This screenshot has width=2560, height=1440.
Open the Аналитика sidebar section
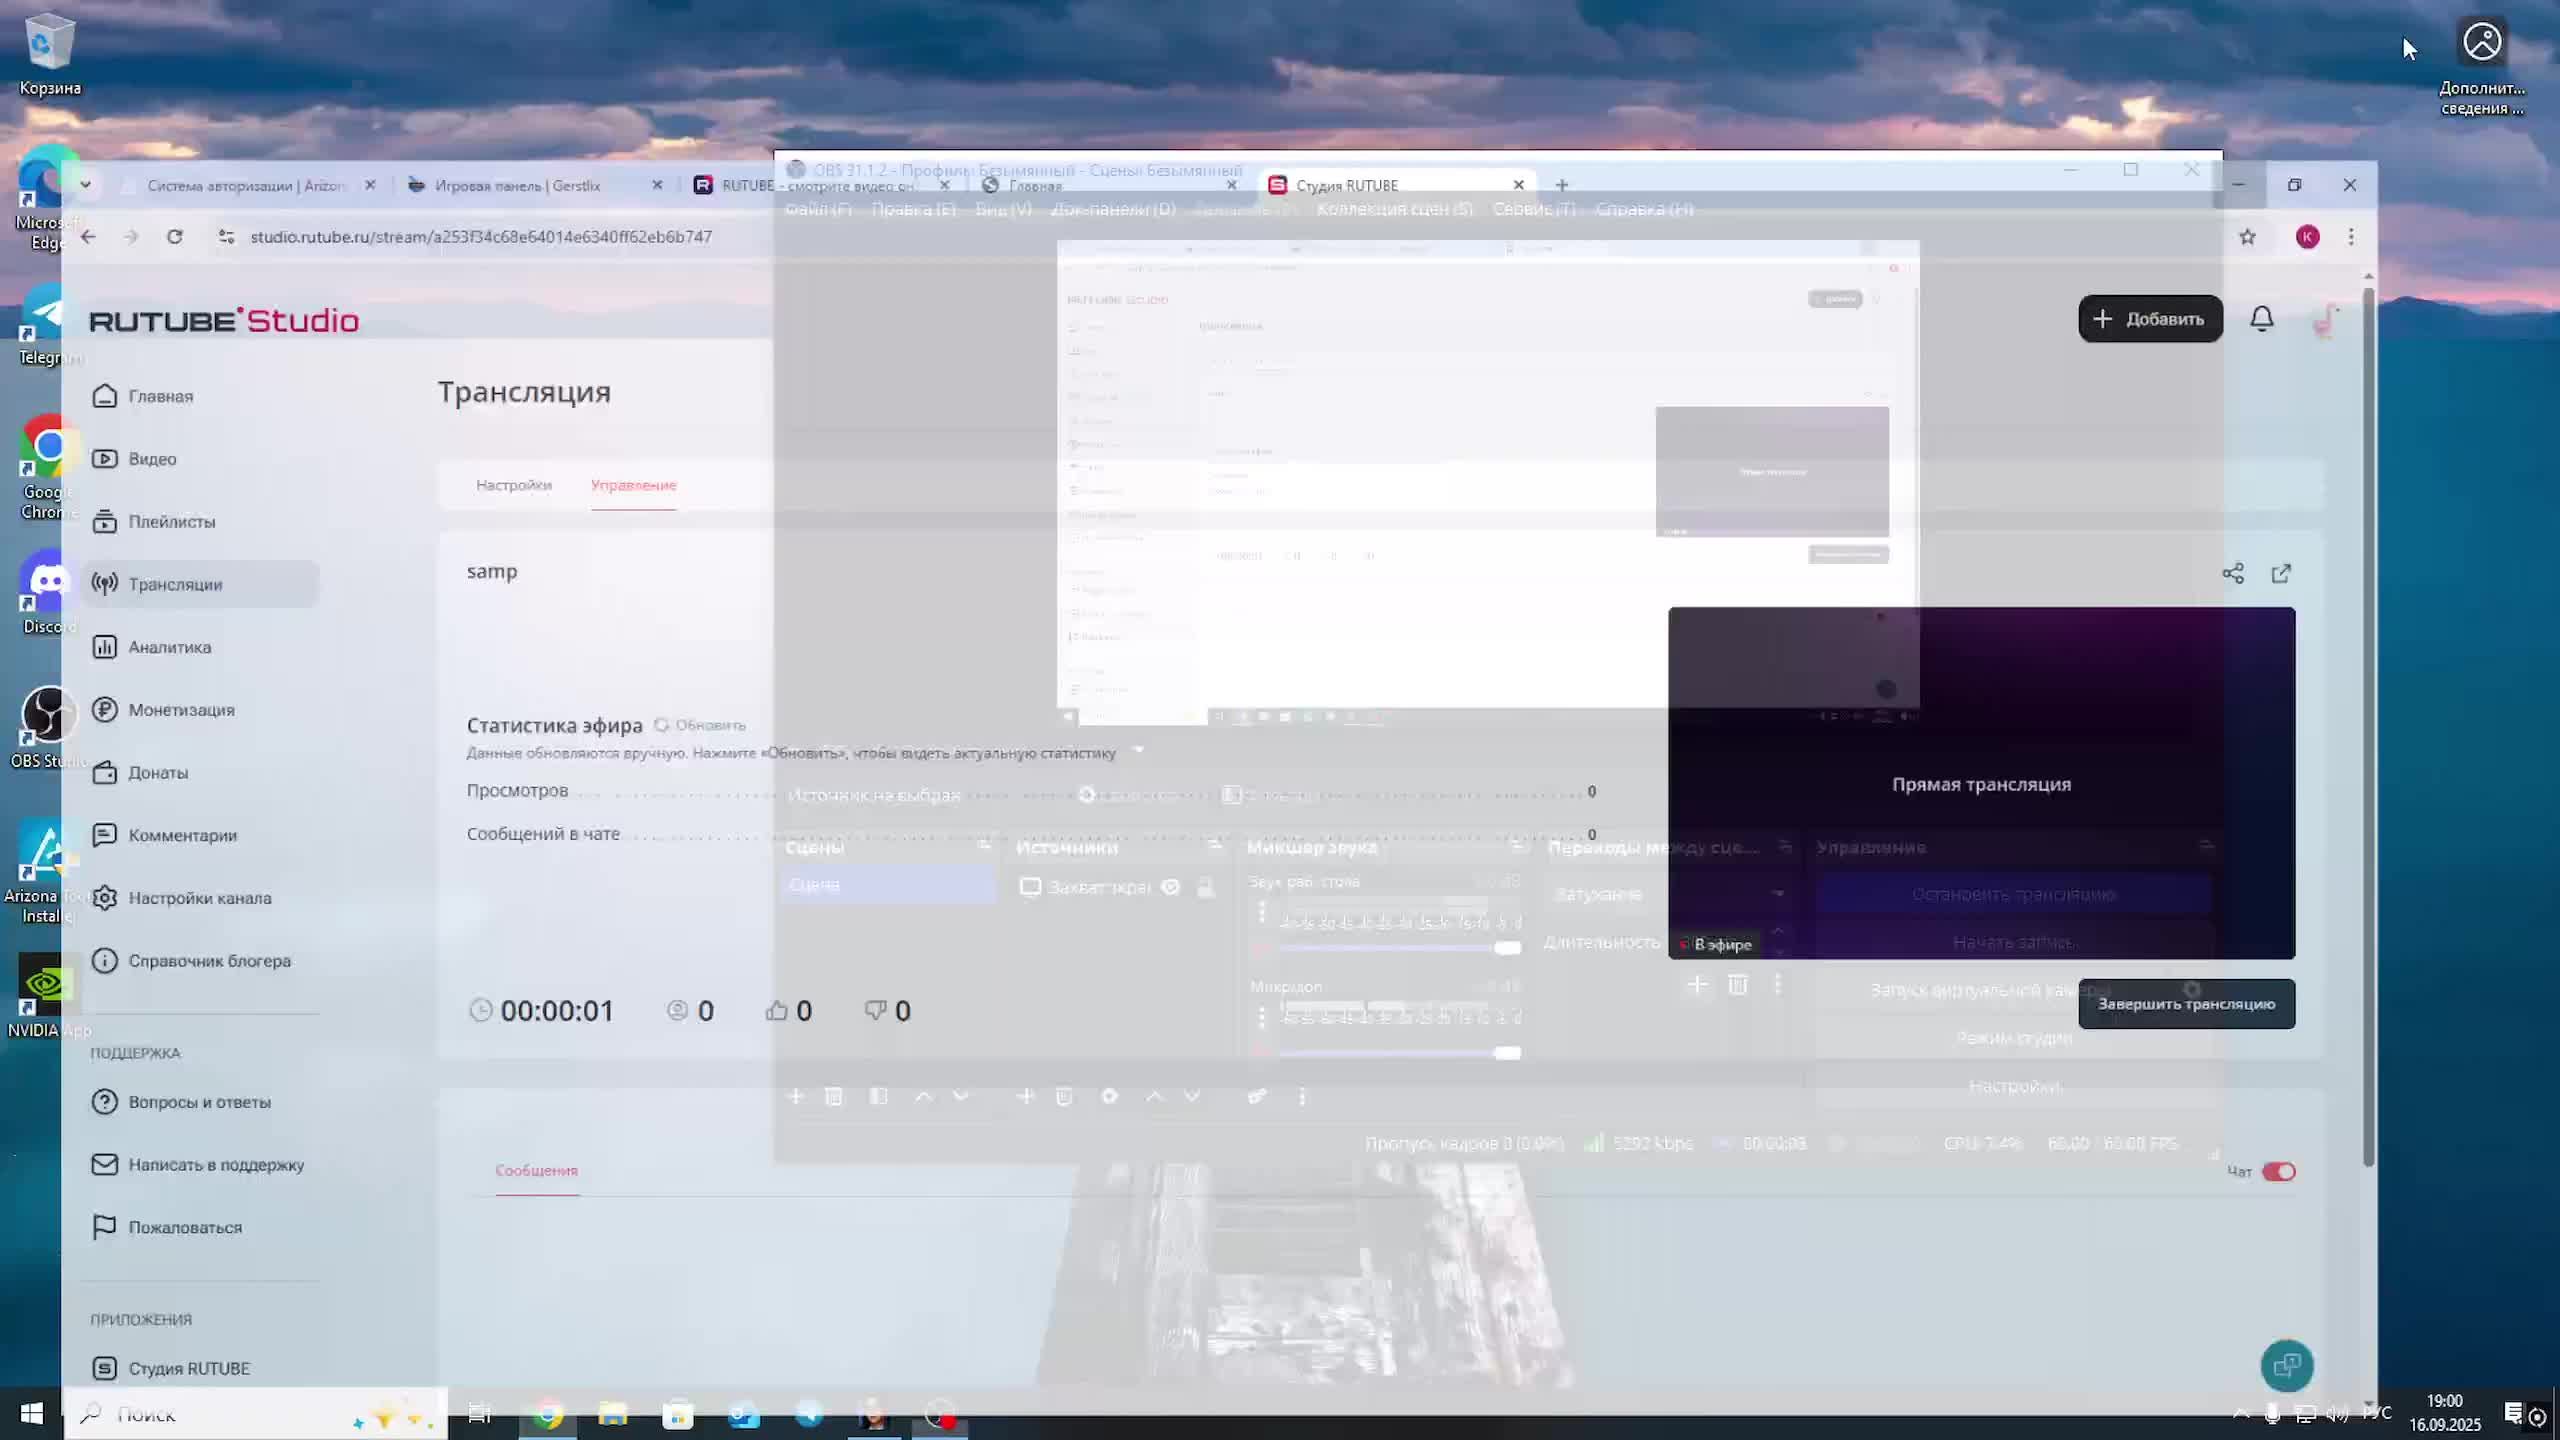coord(169,647)
